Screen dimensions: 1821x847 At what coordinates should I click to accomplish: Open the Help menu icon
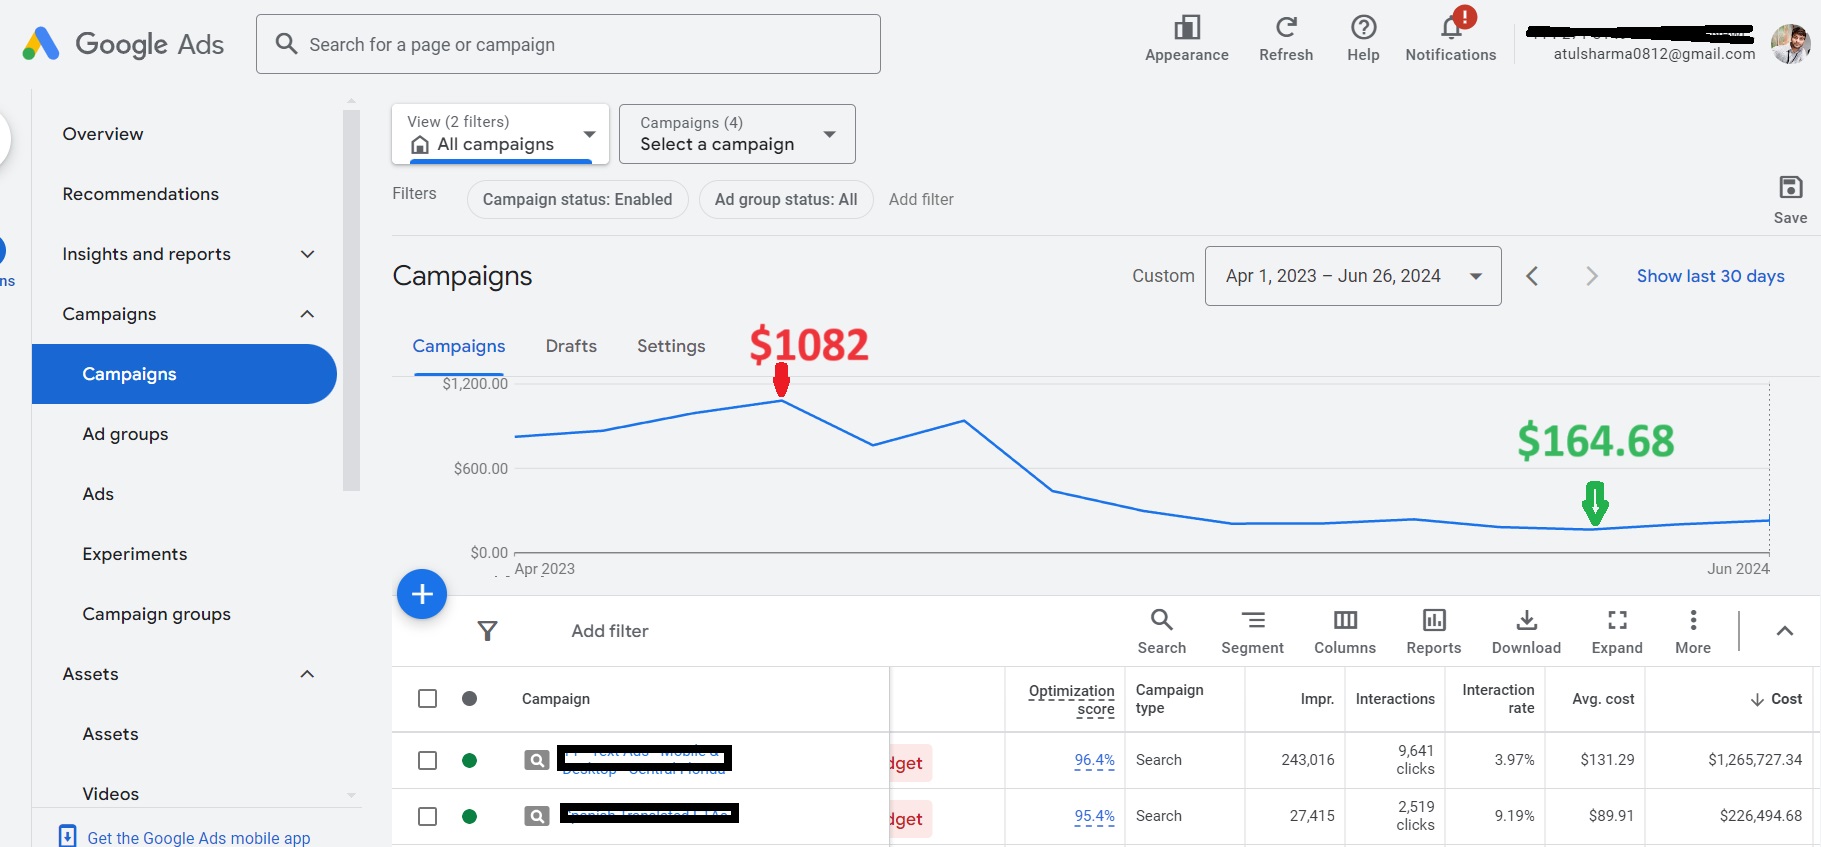point(1363,28)
